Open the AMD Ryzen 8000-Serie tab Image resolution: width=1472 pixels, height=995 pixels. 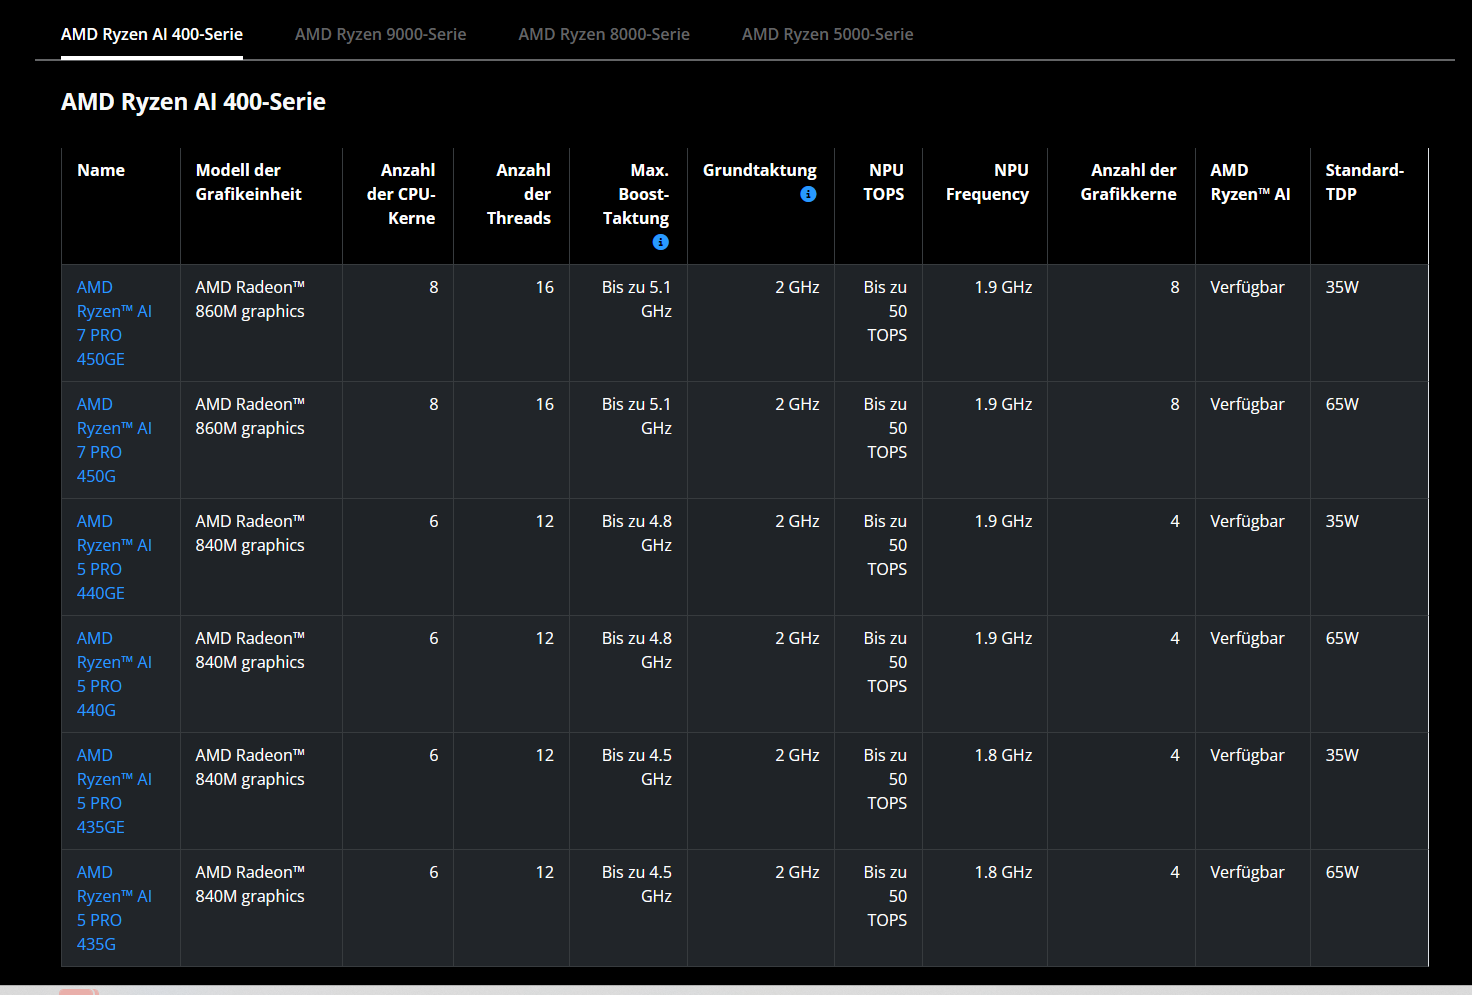[x=604, y=34]
